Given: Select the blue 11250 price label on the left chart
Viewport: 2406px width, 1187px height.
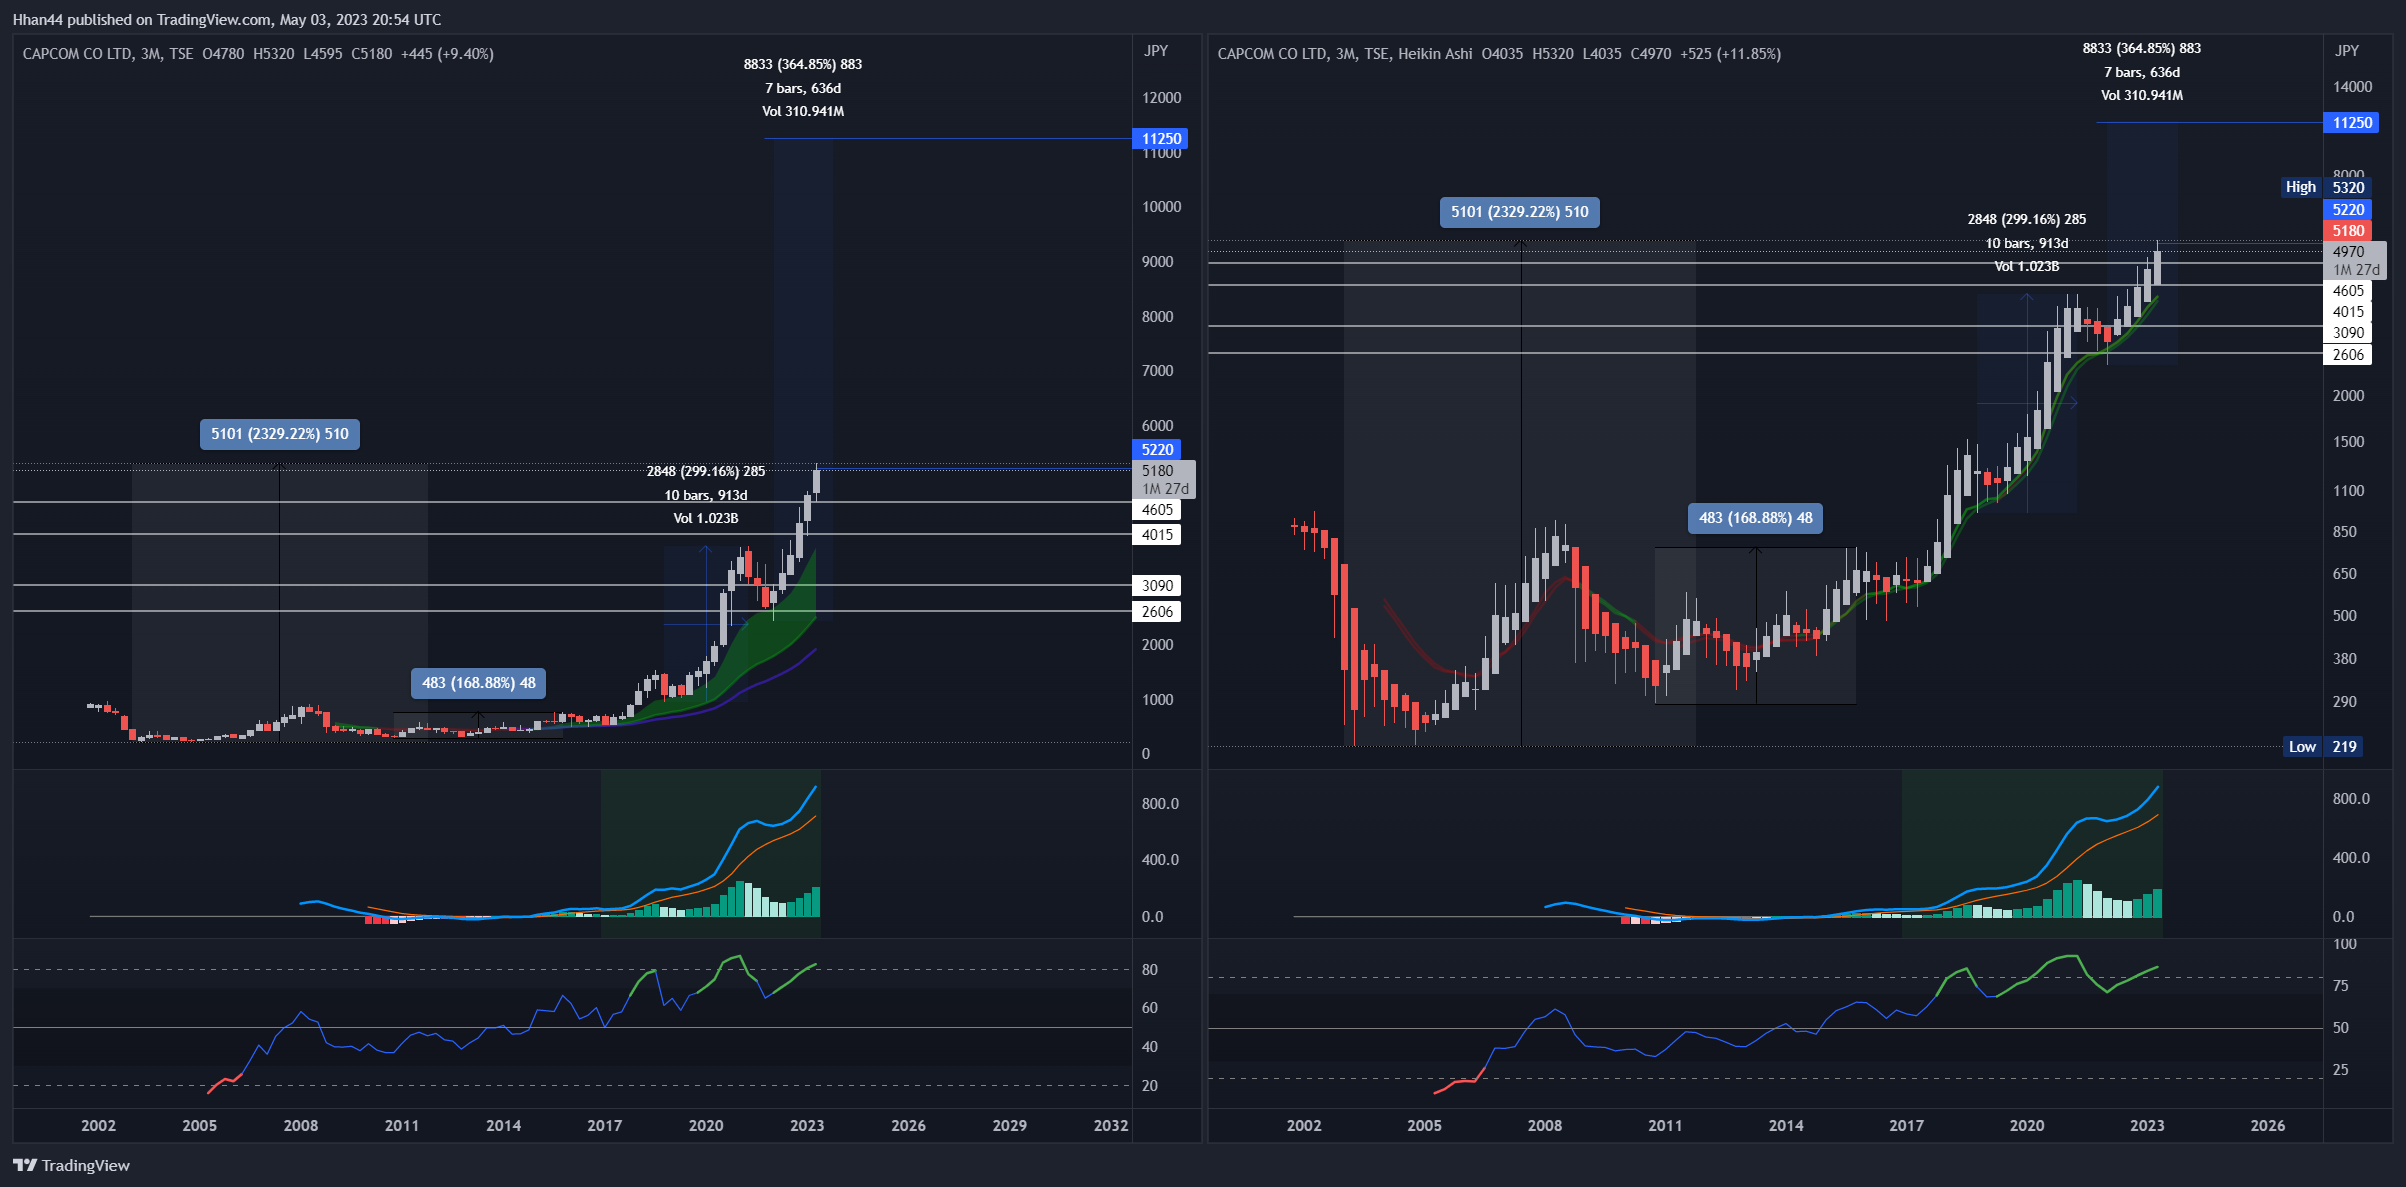Looking at the screenshot, I should click(1161, 139).
